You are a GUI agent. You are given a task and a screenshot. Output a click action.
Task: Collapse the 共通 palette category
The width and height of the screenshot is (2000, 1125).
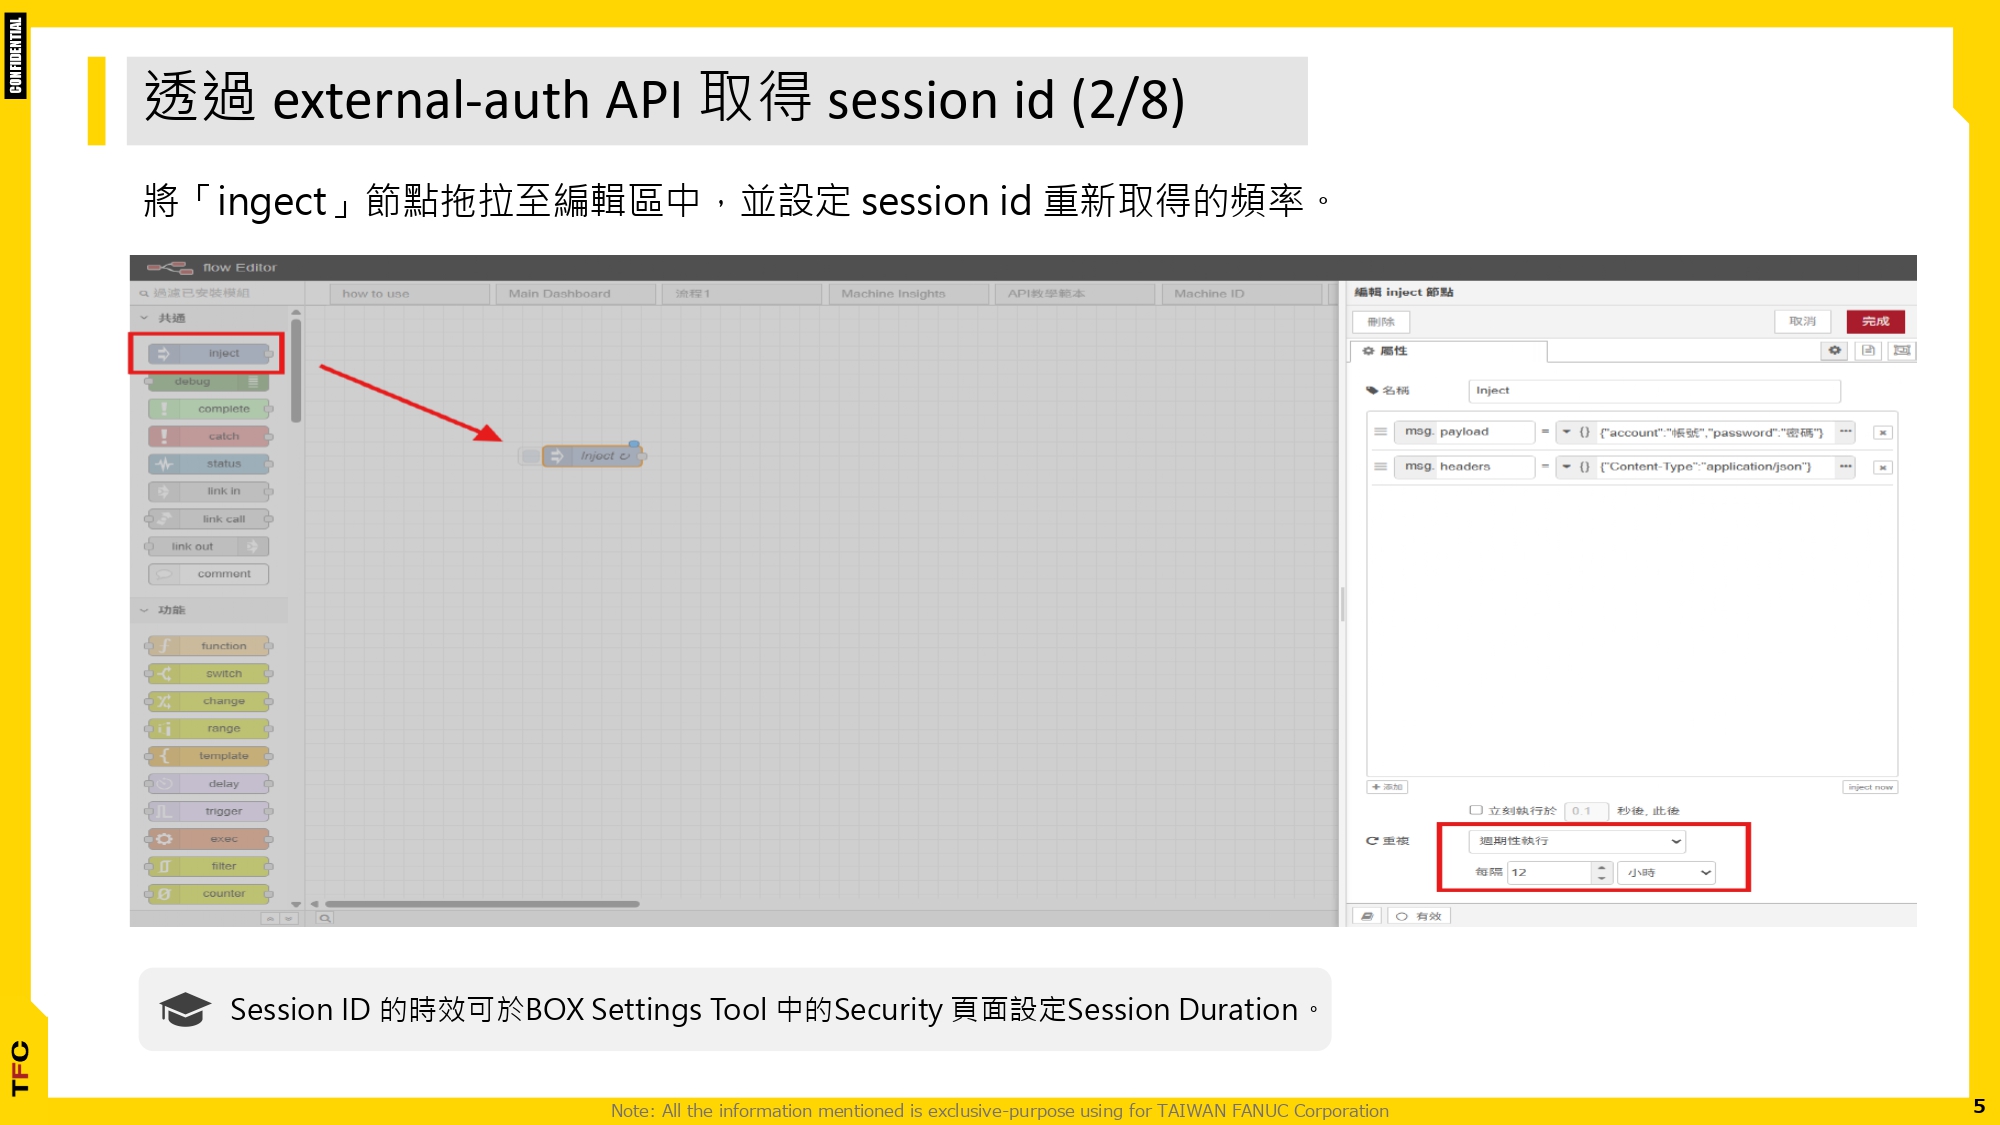(x=145, y=318)
